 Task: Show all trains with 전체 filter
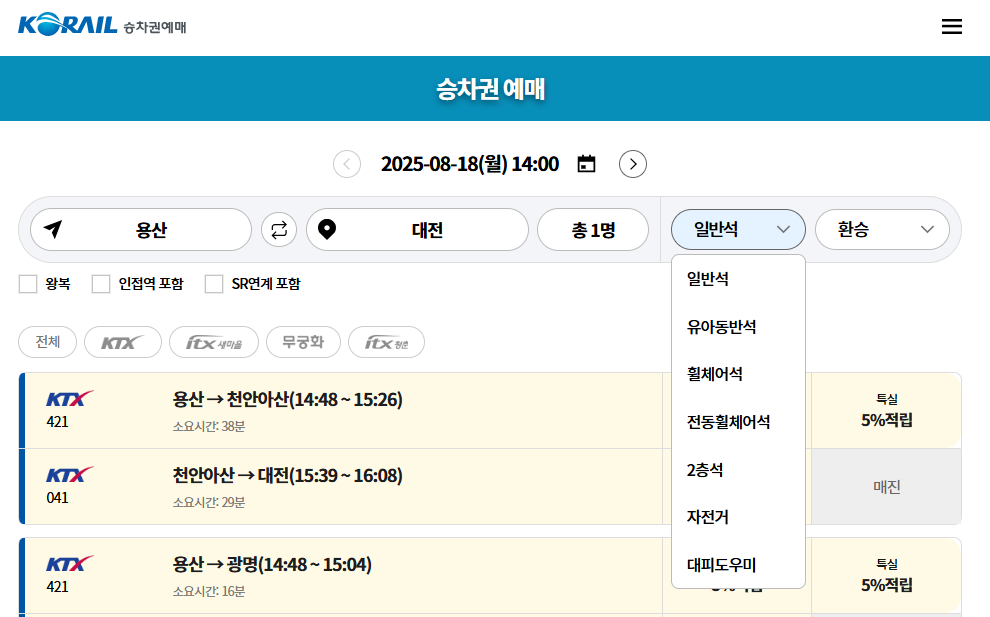point(48,342)
